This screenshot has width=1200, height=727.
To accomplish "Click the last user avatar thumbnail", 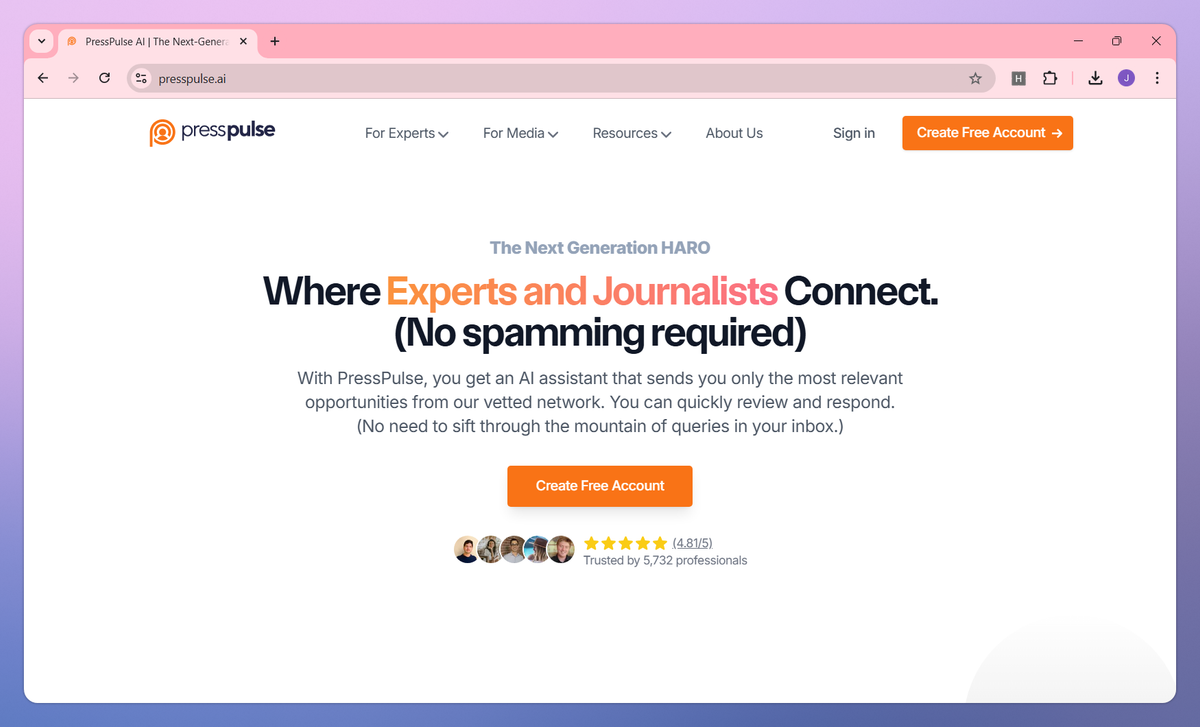I will (x=561, y=549).
